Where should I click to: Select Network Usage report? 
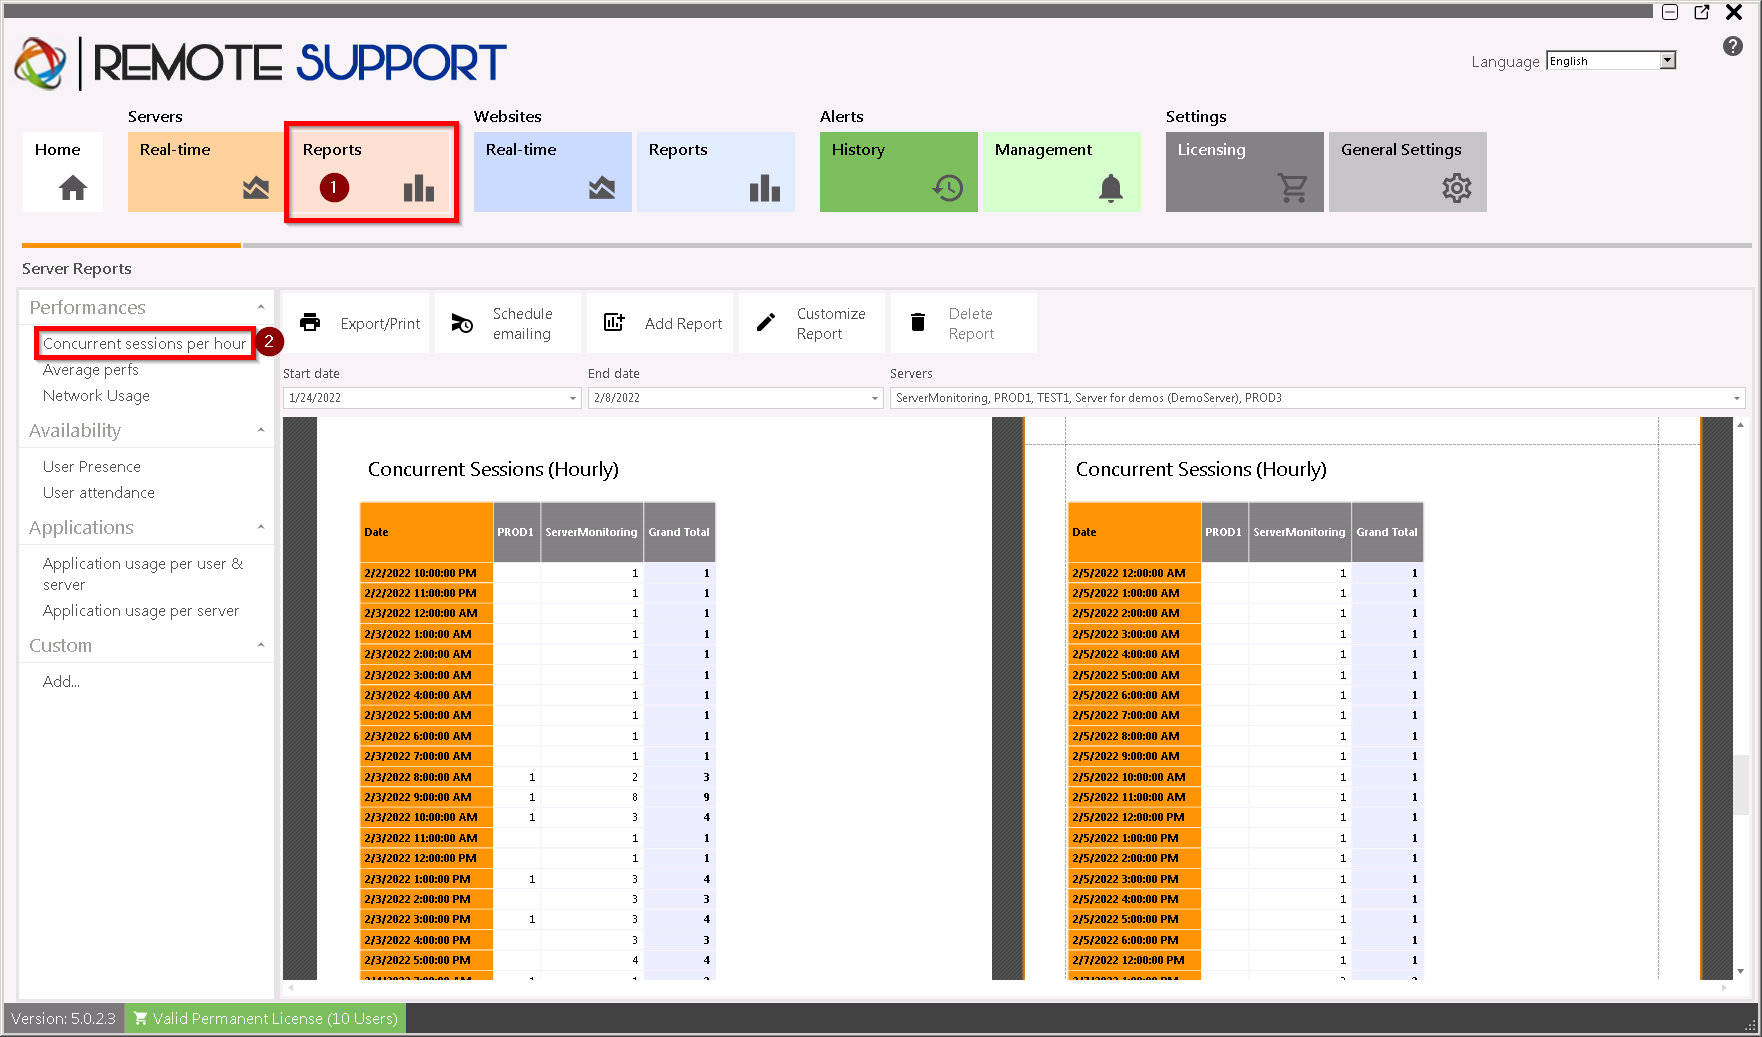point(96,396)
